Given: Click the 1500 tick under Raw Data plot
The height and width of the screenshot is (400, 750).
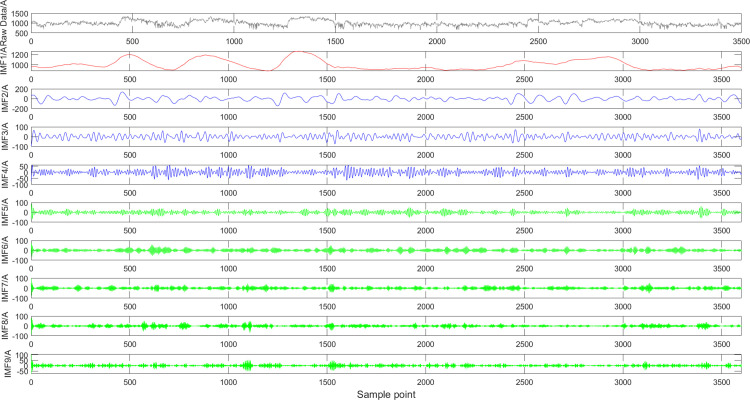Looking at the screenshot, I should 335,42.
